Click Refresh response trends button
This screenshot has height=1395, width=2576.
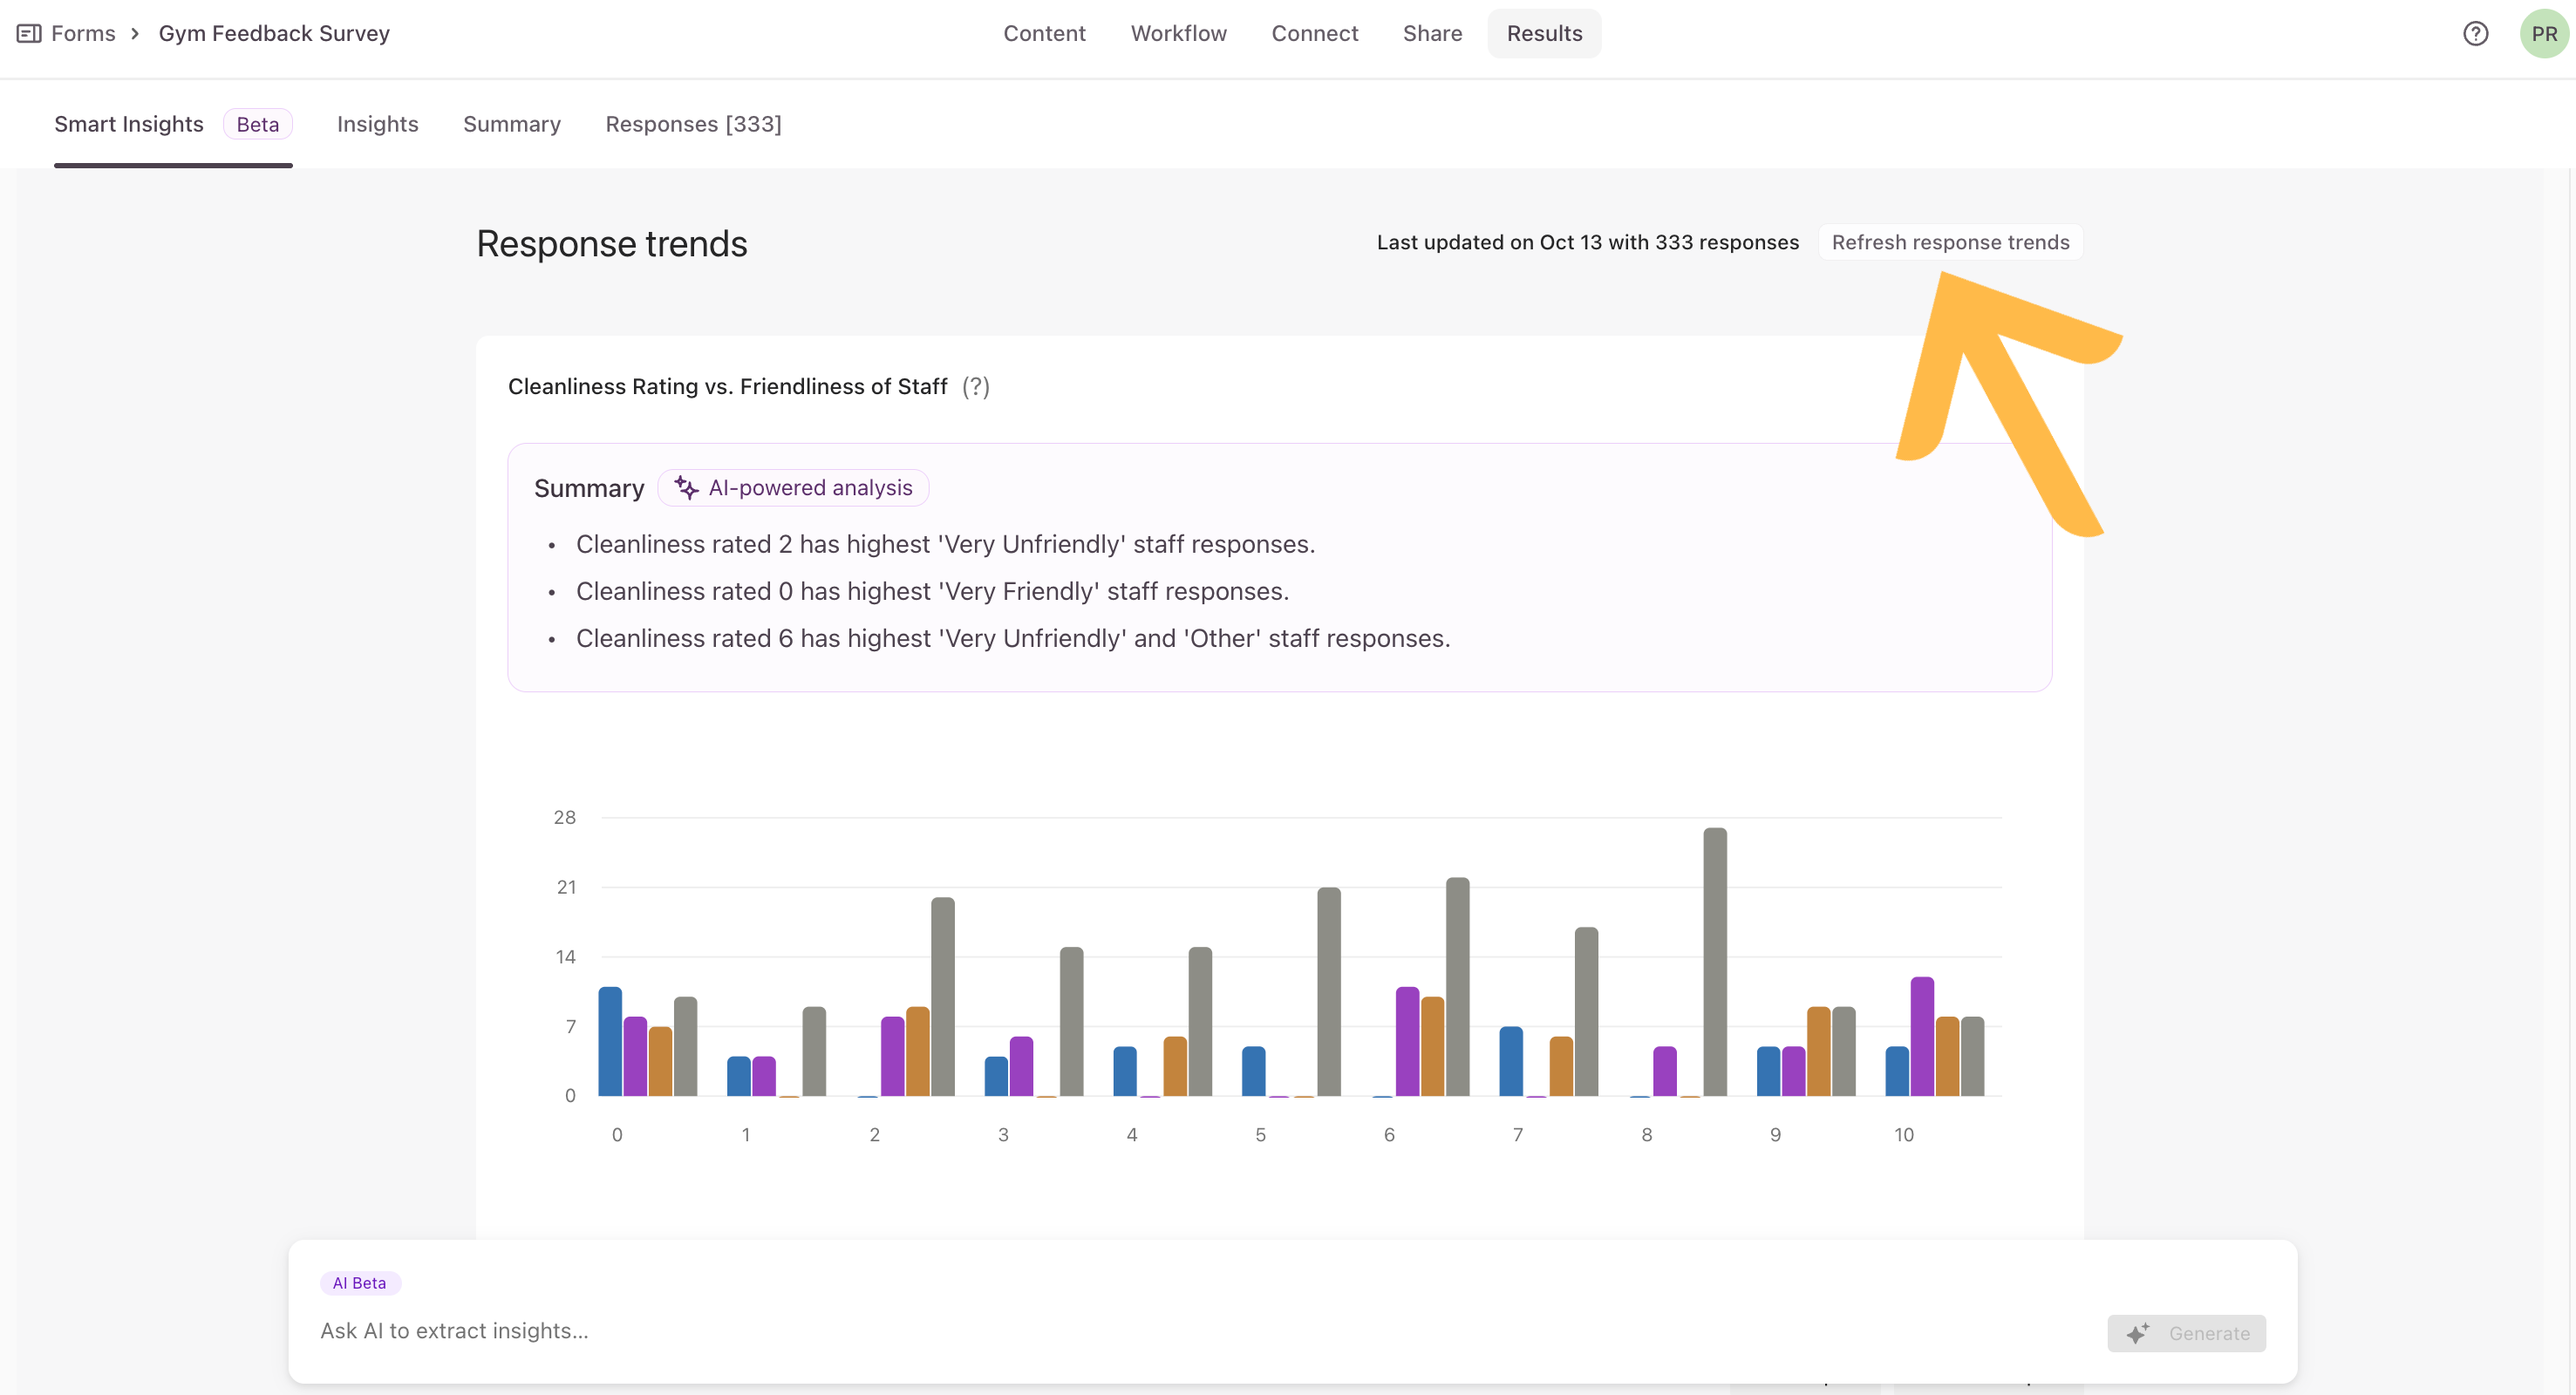[x=1950, y=242]
